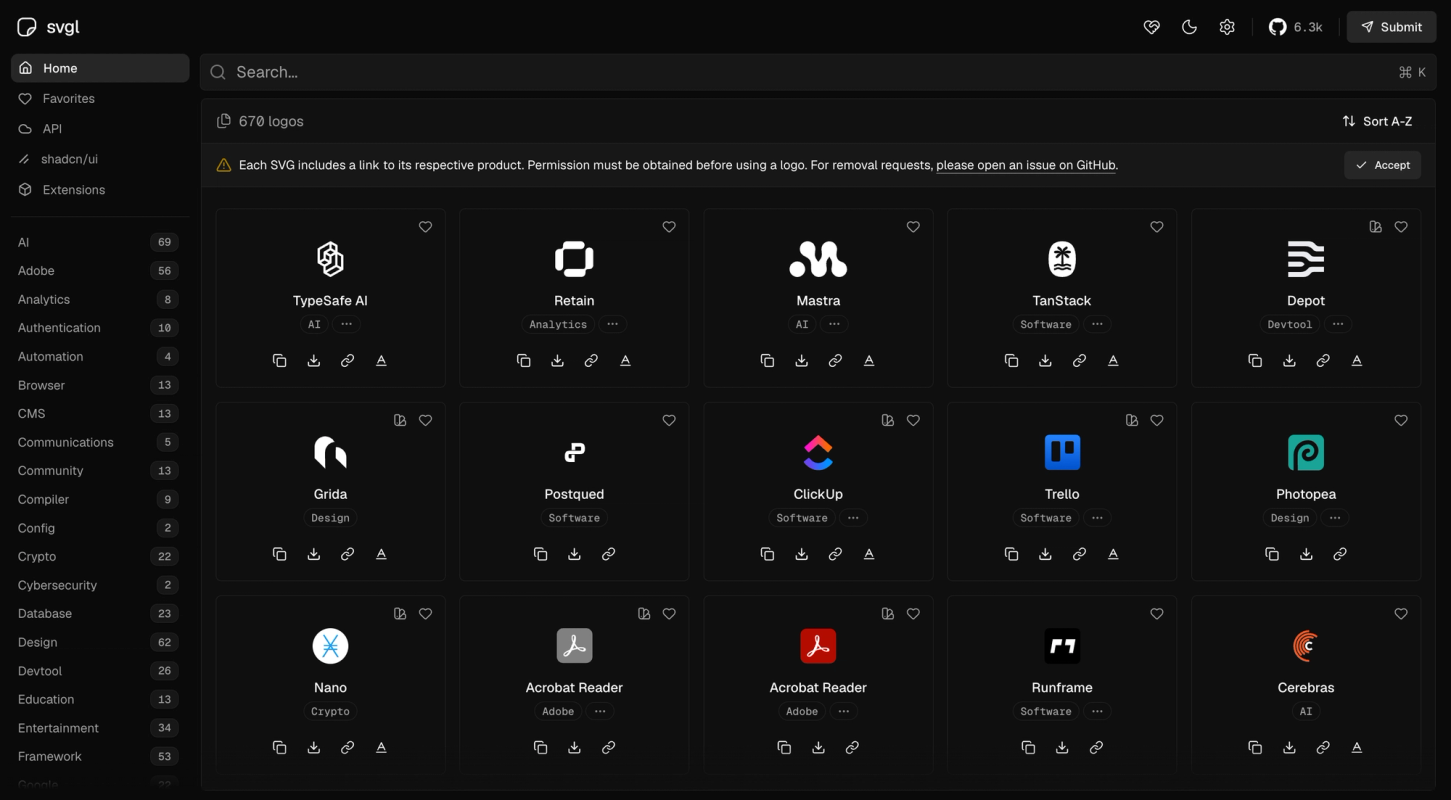The image size is (1451, 800).
Task: Open the GitHub repository icon
Action: point(1295,27)
